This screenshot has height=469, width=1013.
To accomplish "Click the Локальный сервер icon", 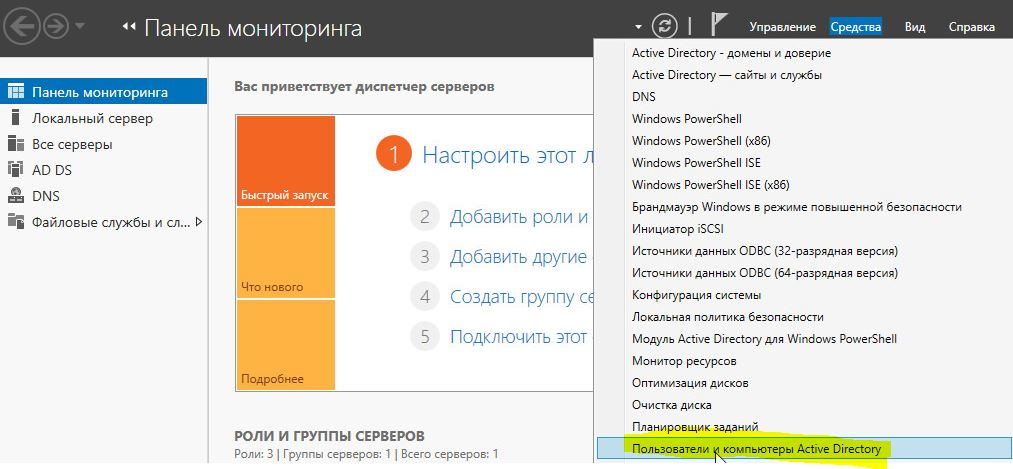I will pyautogui.click(x=16, y=118).
